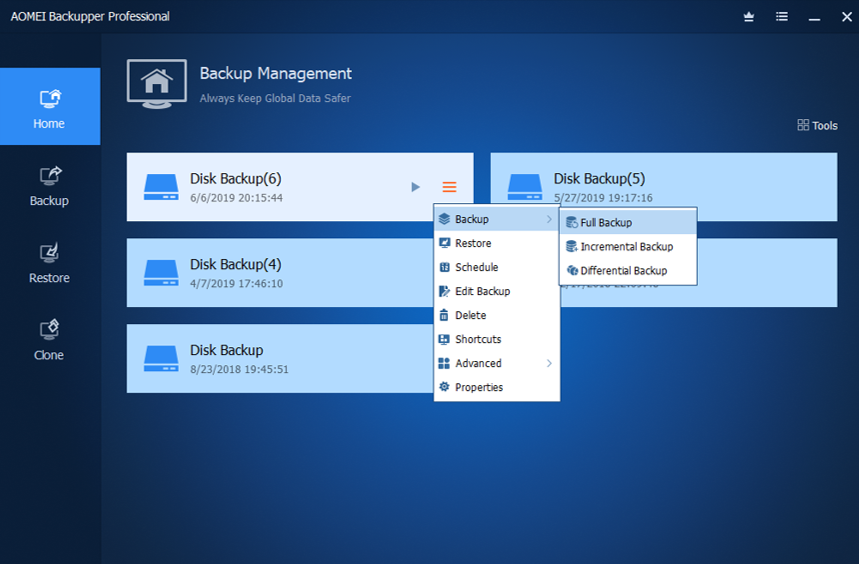Select the Disk Backup(5) task title
This screenshot has height=564, width=859.
tap(599, 179)
